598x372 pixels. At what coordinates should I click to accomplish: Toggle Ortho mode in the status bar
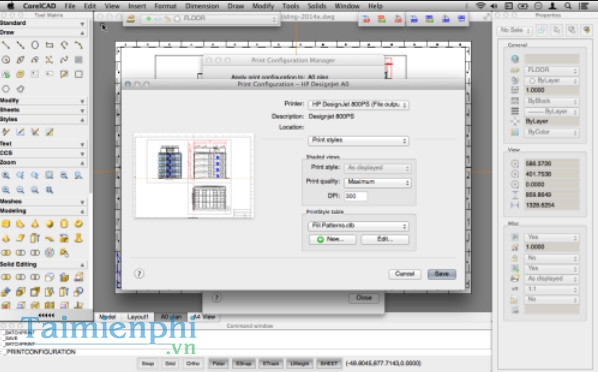tap(193, 363)
